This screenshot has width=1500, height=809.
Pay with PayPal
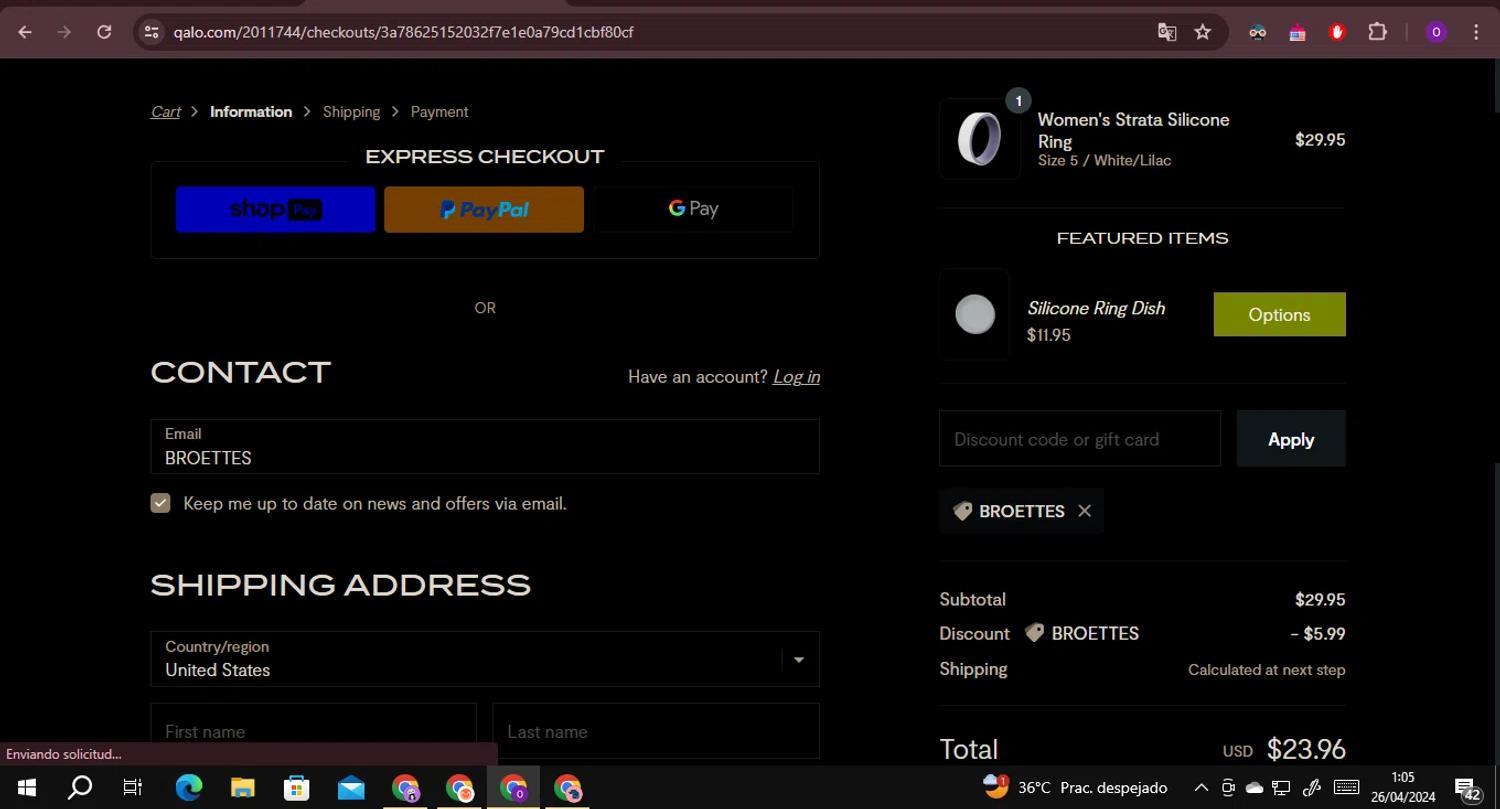click(x=484, y=209)
